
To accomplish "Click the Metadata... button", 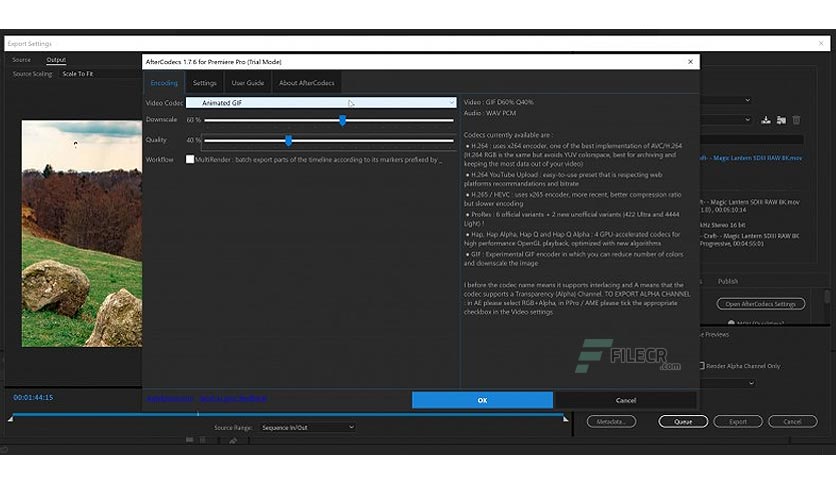I will [x=611, y=422].
